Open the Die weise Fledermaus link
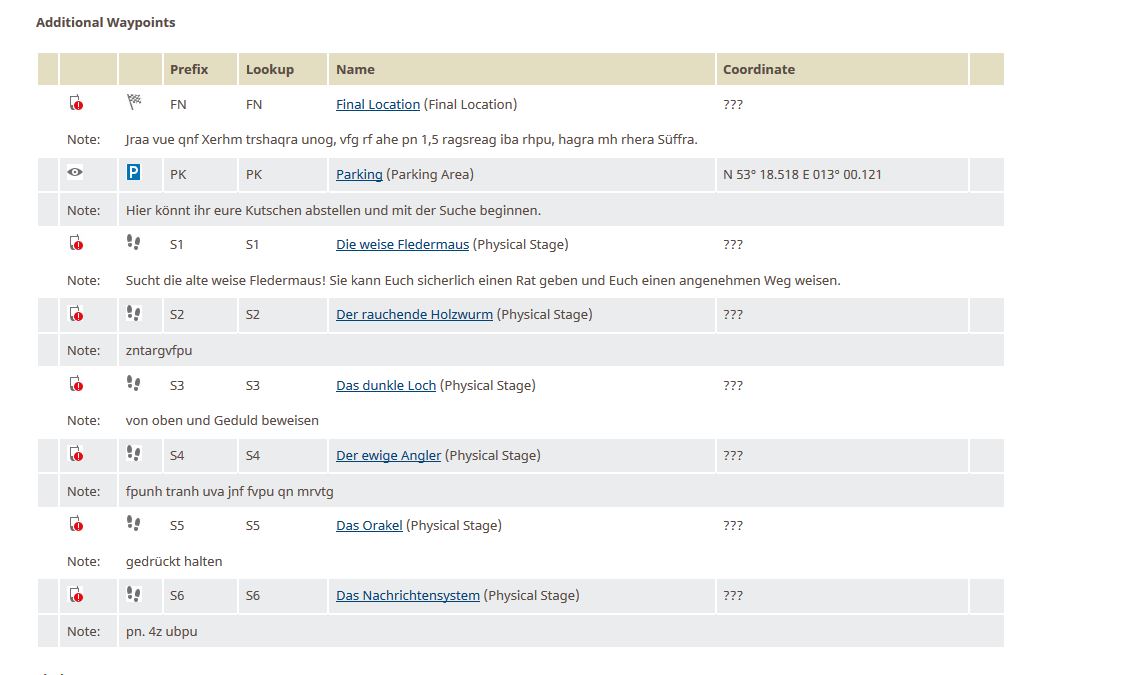The image size is (1128, 675). click(402, 244)
